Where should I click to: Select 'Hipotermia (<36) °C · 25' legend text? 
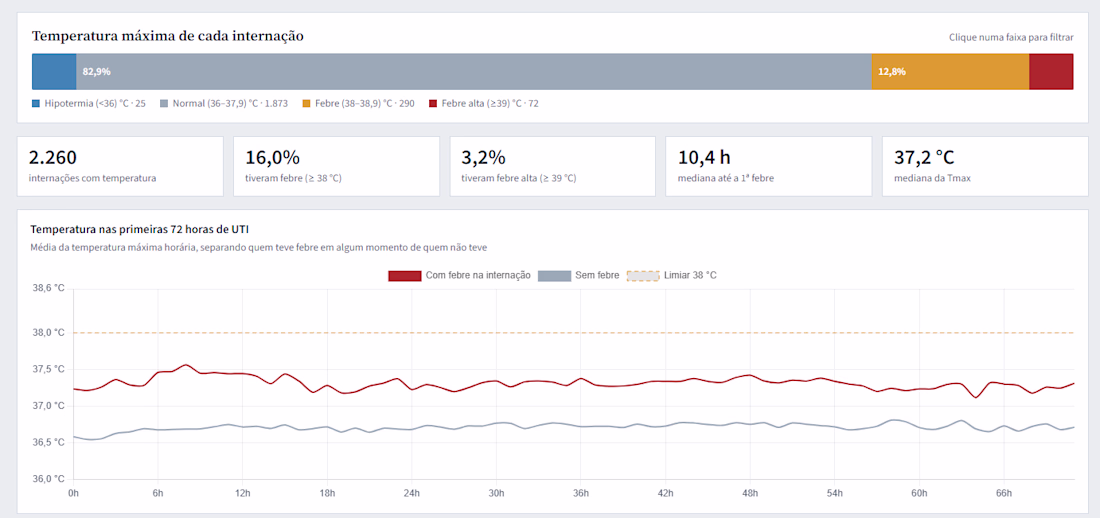[95, 104]
